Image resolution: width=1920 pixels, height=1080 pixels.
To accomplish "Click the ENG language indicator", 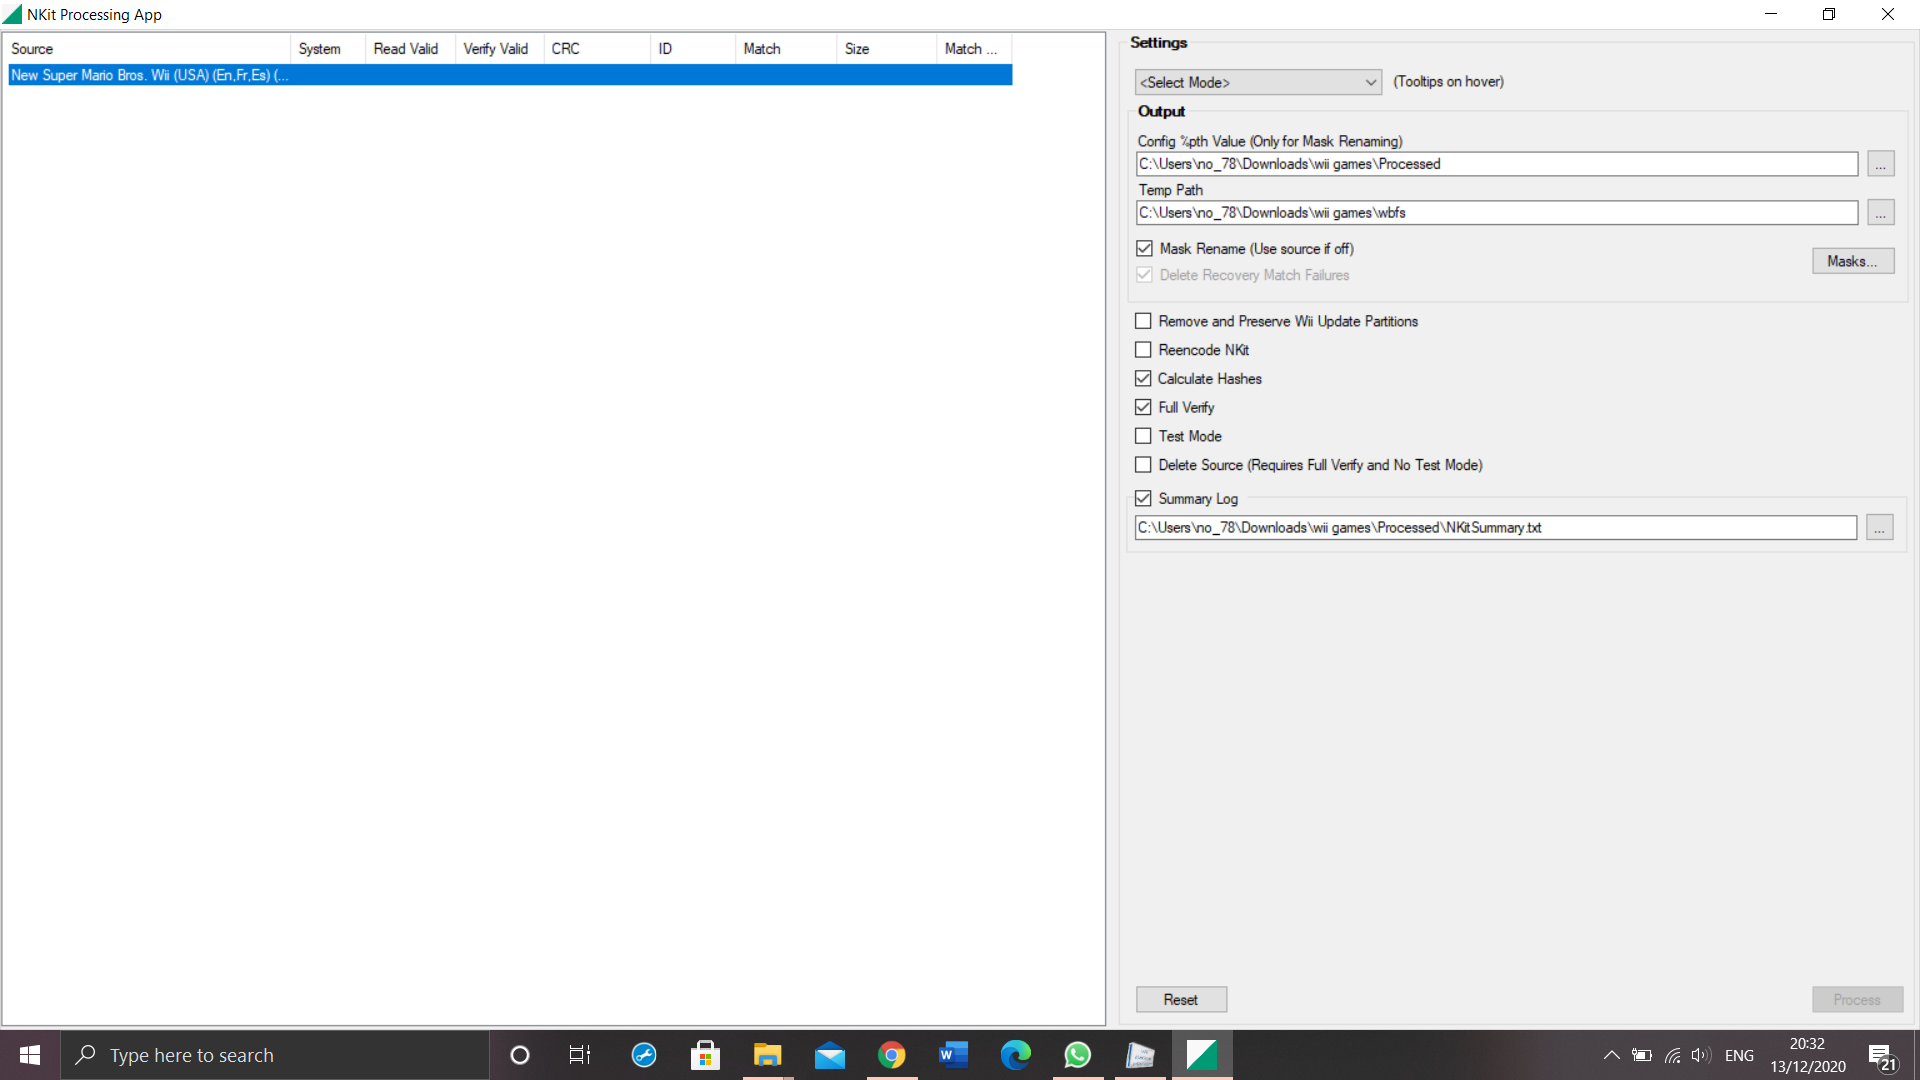I will [x=1739, y=1055].
